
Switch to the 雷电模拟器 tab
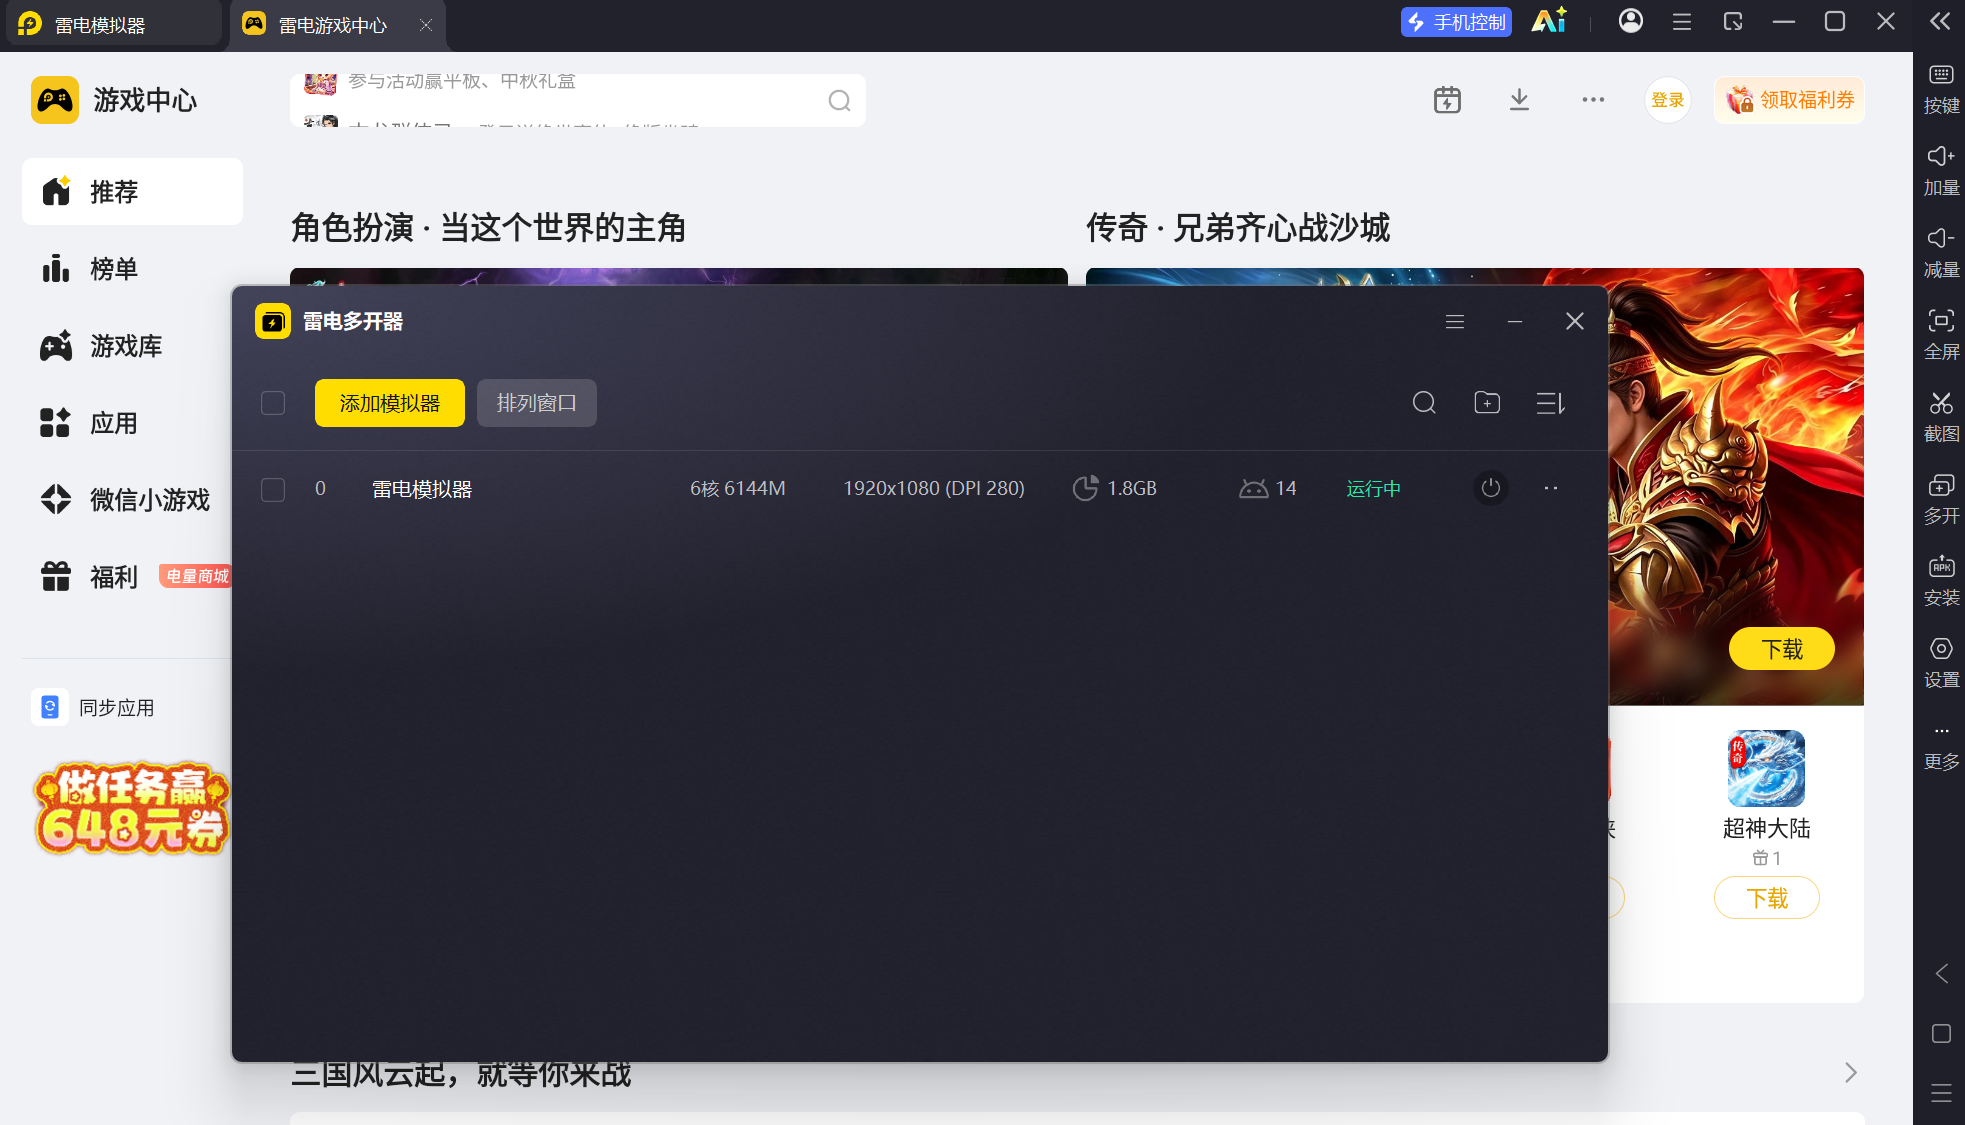[x=114, y=25]
